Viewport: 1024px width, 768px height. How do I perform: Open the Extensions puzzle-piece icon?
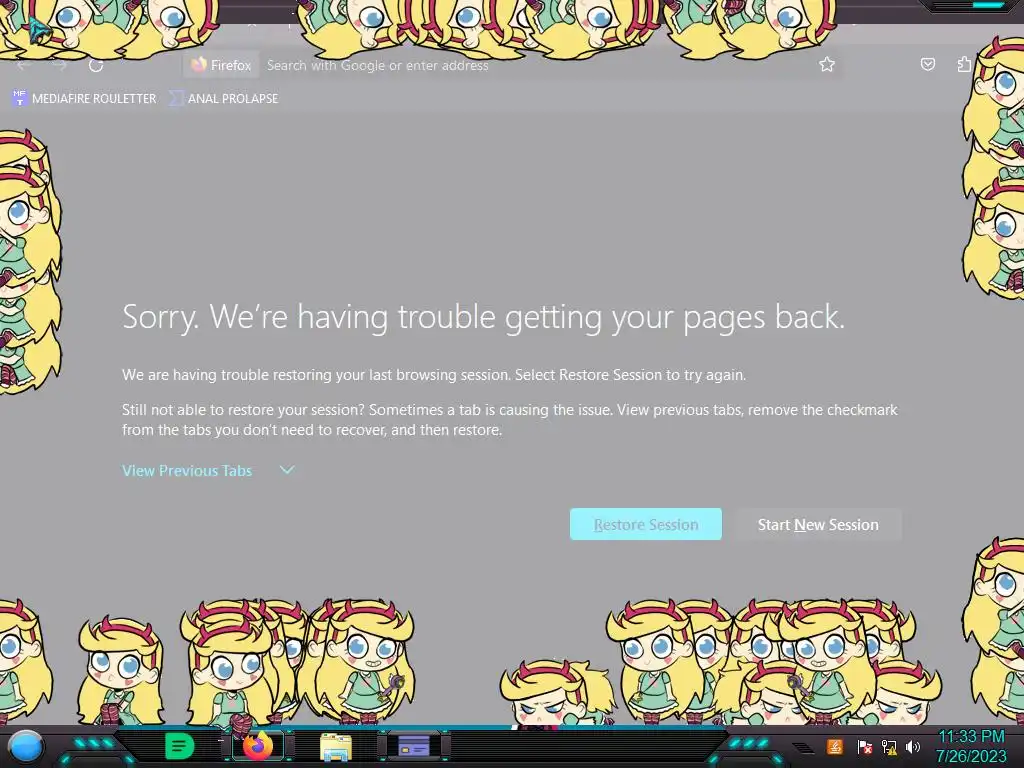(964, 64)
